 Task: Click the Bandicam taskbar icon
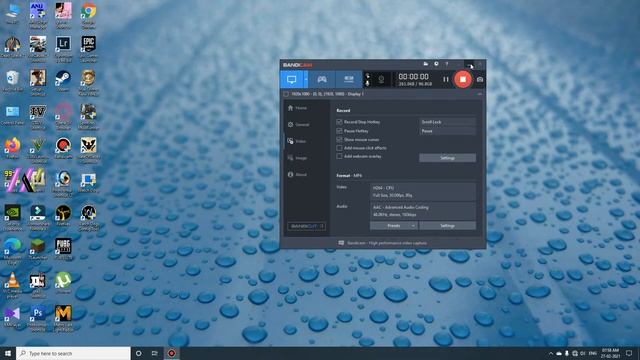172,353
